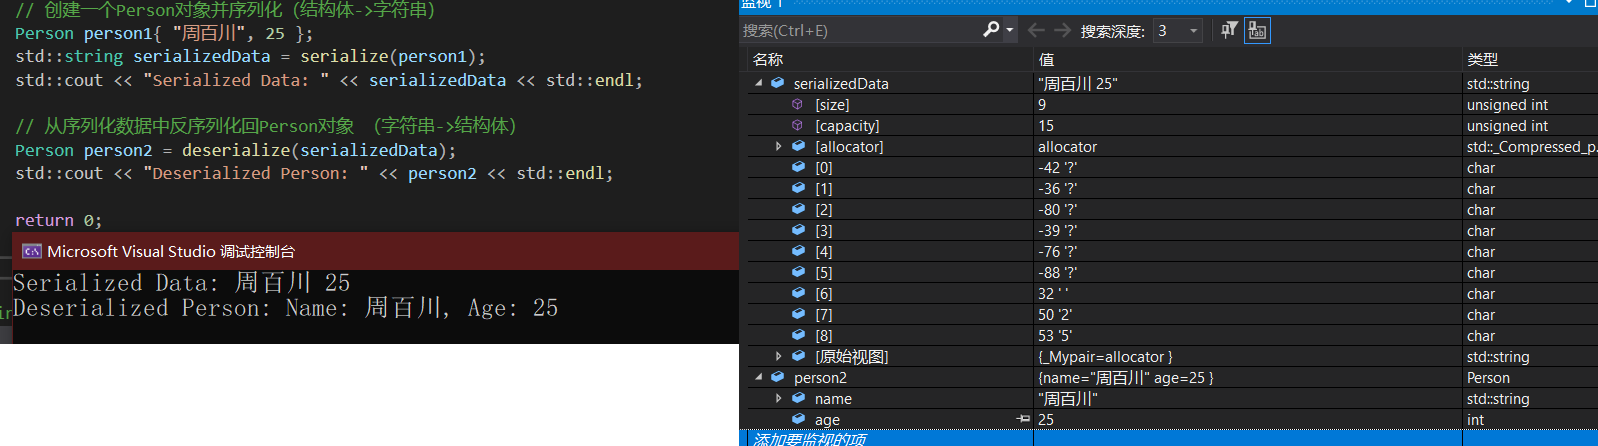Click the pin icon in age value cell
Viewport: 1598px width, 446px height.
pyautogui.click(x=1023, y=419)
